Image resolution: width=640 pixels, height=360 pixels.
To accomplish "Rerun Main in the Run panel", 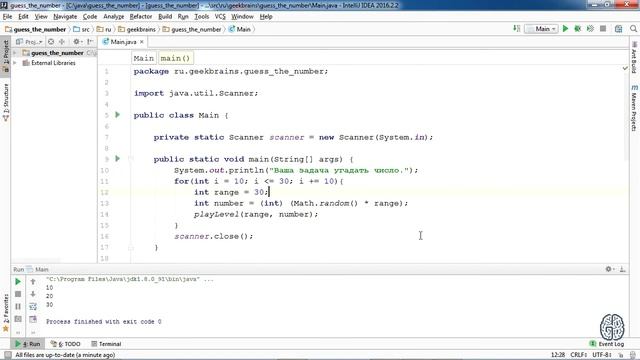I will pos(18,282).
